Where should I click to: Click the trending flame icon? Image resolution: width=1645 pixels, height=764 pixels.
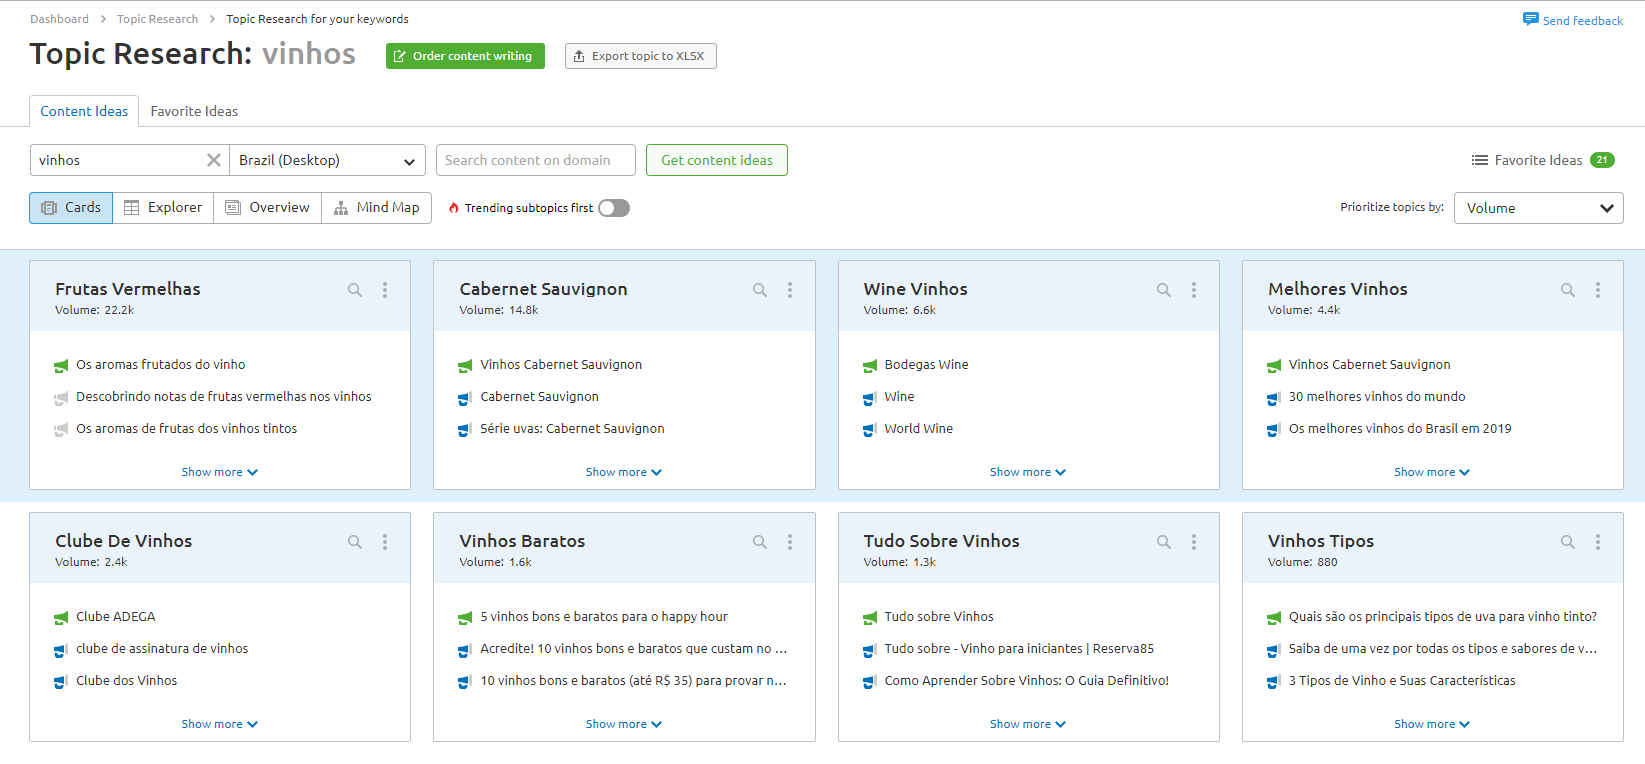[x=454, y=208]
